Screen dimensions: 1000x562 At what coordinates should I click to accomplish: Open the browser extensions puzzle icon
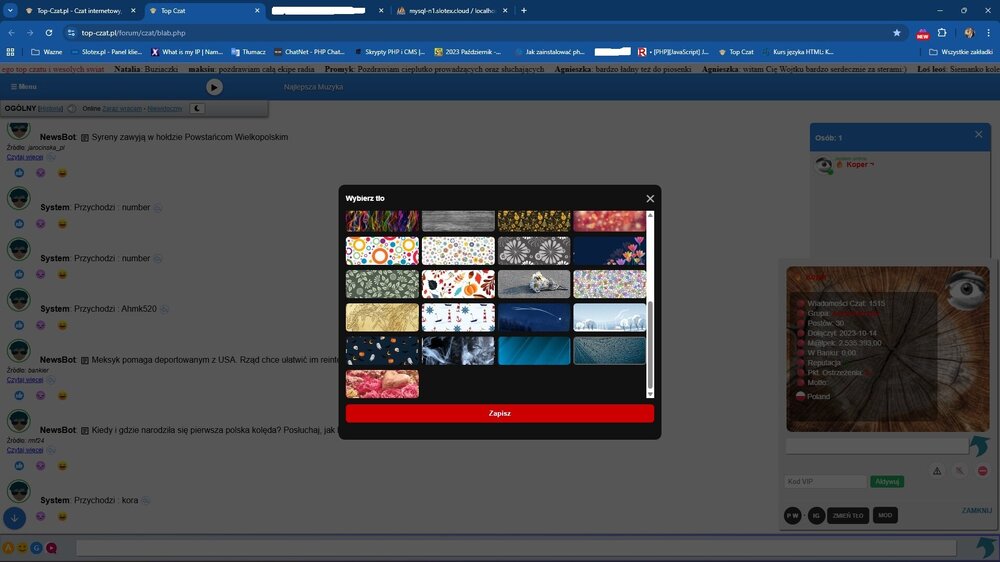pos(942,33)
